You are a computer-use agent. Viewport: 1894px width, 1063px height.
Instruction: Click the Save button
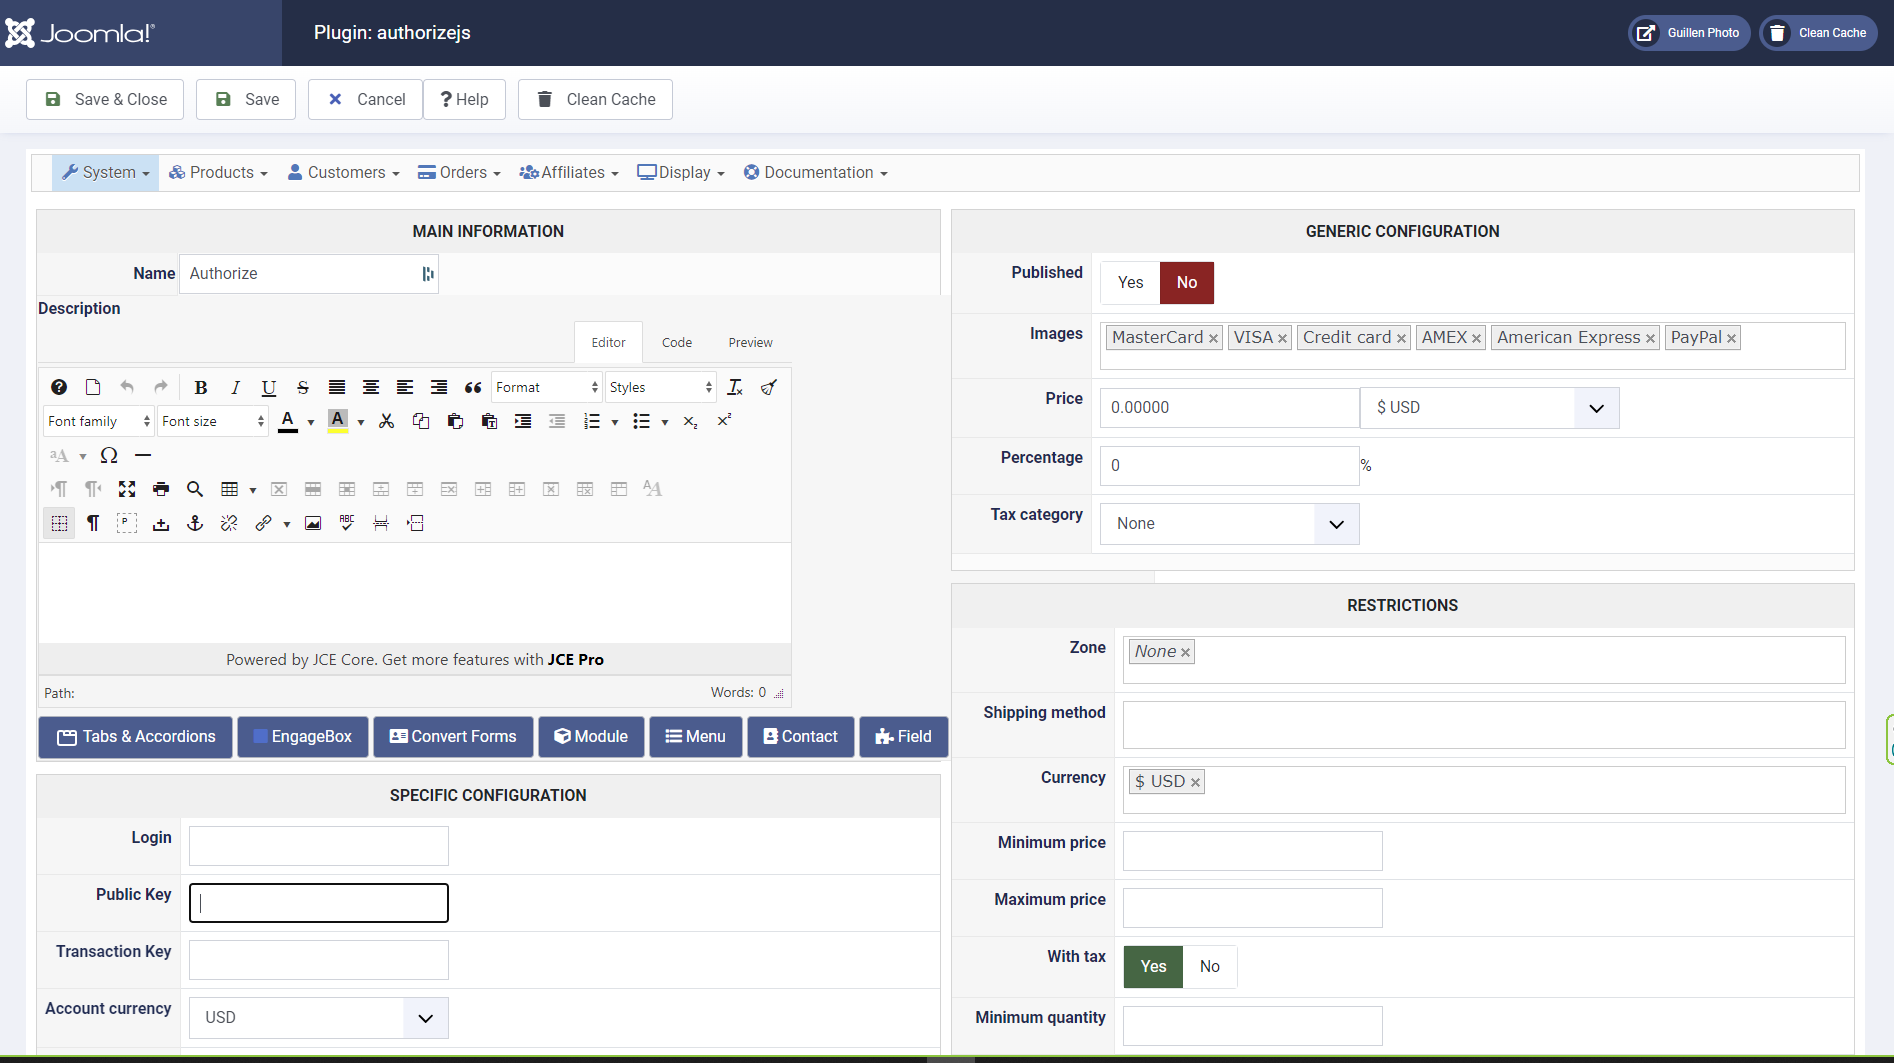click(246, 100)
